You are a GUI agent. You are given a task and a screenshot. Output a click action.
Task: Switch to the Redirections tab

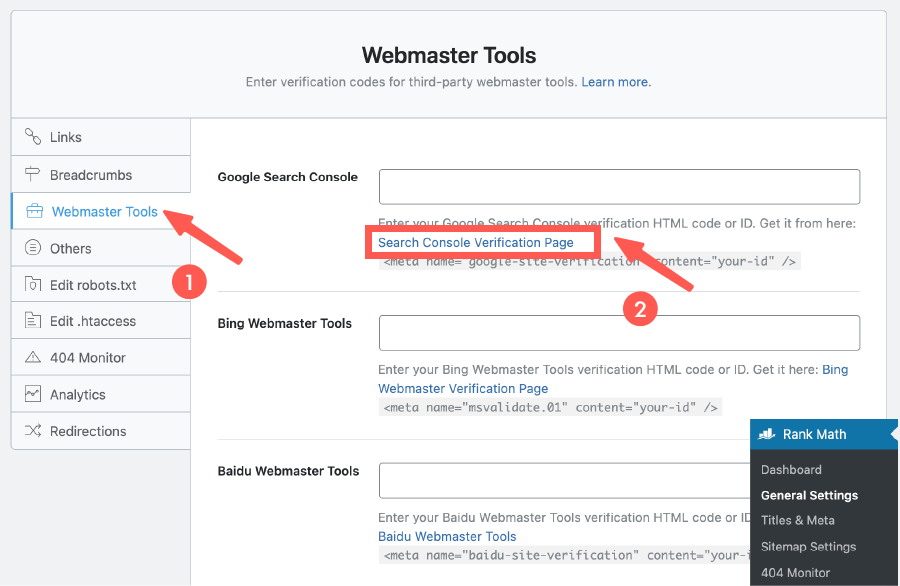[x=88, y=431]
